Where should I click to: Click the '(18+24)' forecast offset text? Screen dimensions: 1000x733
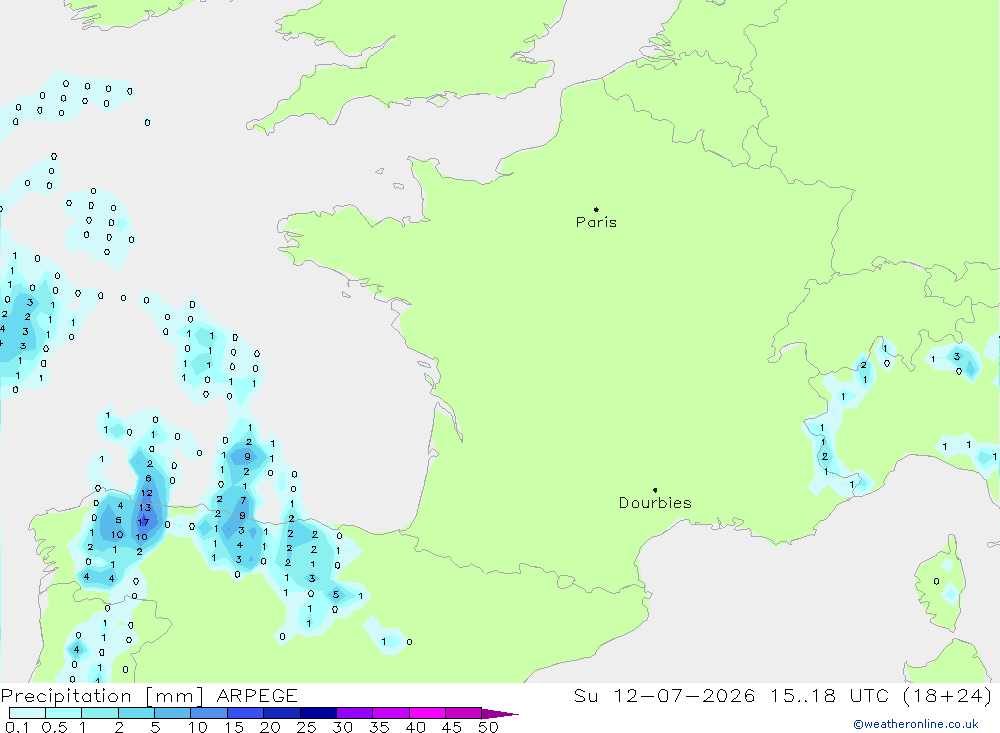click(948, 696)
